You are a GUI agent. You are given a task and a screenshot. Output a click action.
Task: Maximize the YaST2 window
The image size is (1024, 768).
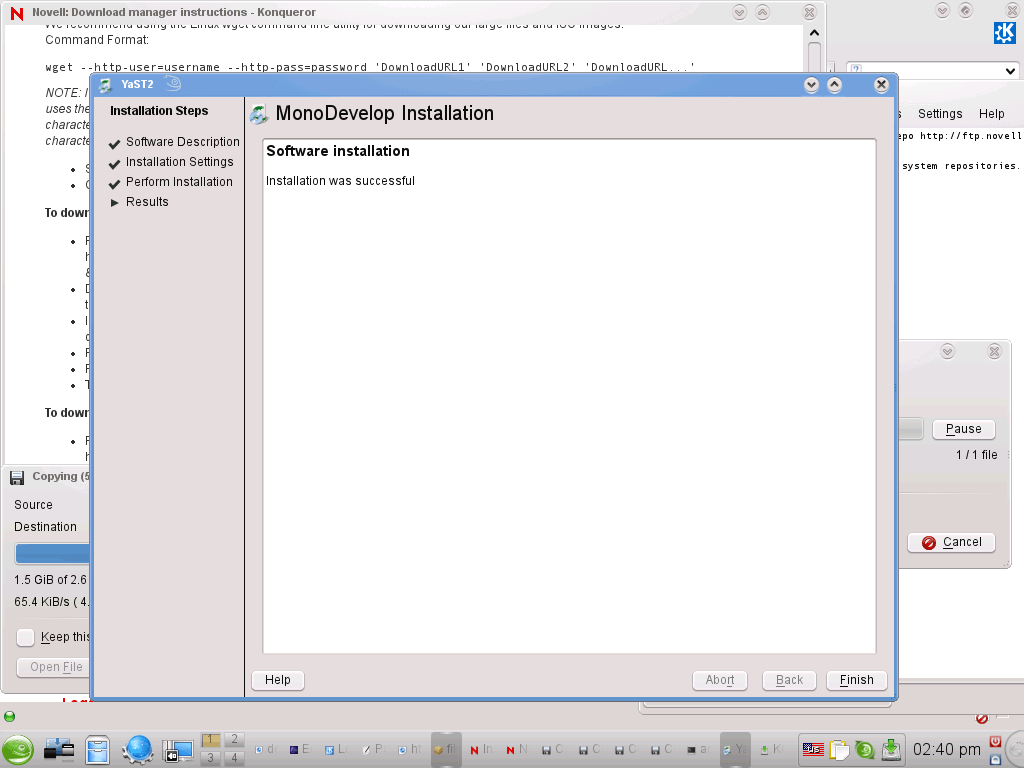(x=835, y=85)
